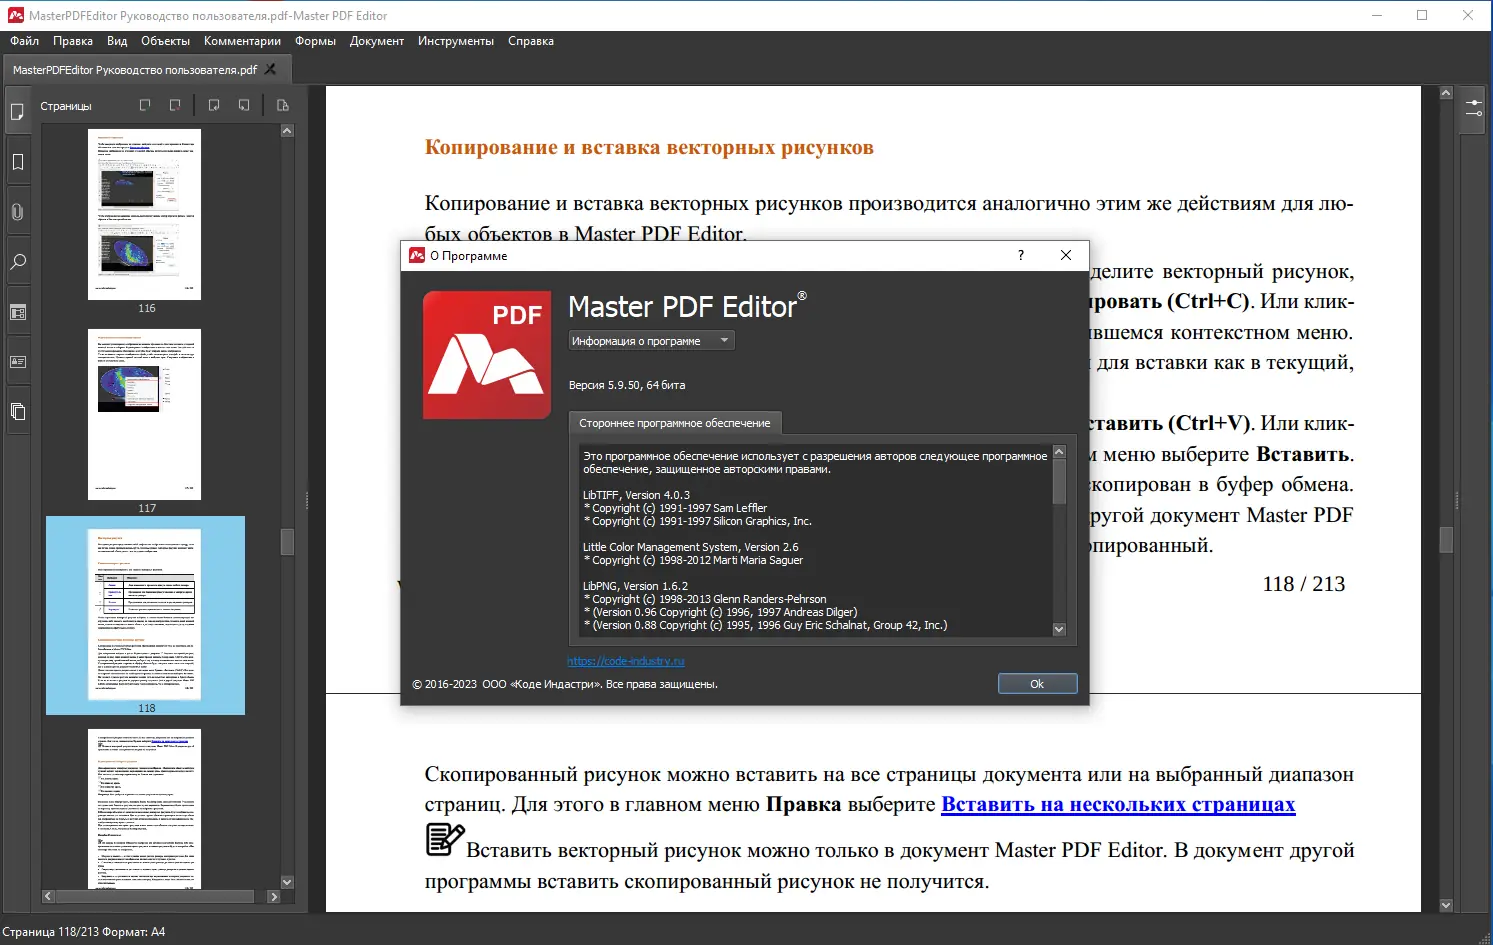Click the LibTIFF, Version 4.0.3 line
1493x945 pixels.
[x=636, y=495]
